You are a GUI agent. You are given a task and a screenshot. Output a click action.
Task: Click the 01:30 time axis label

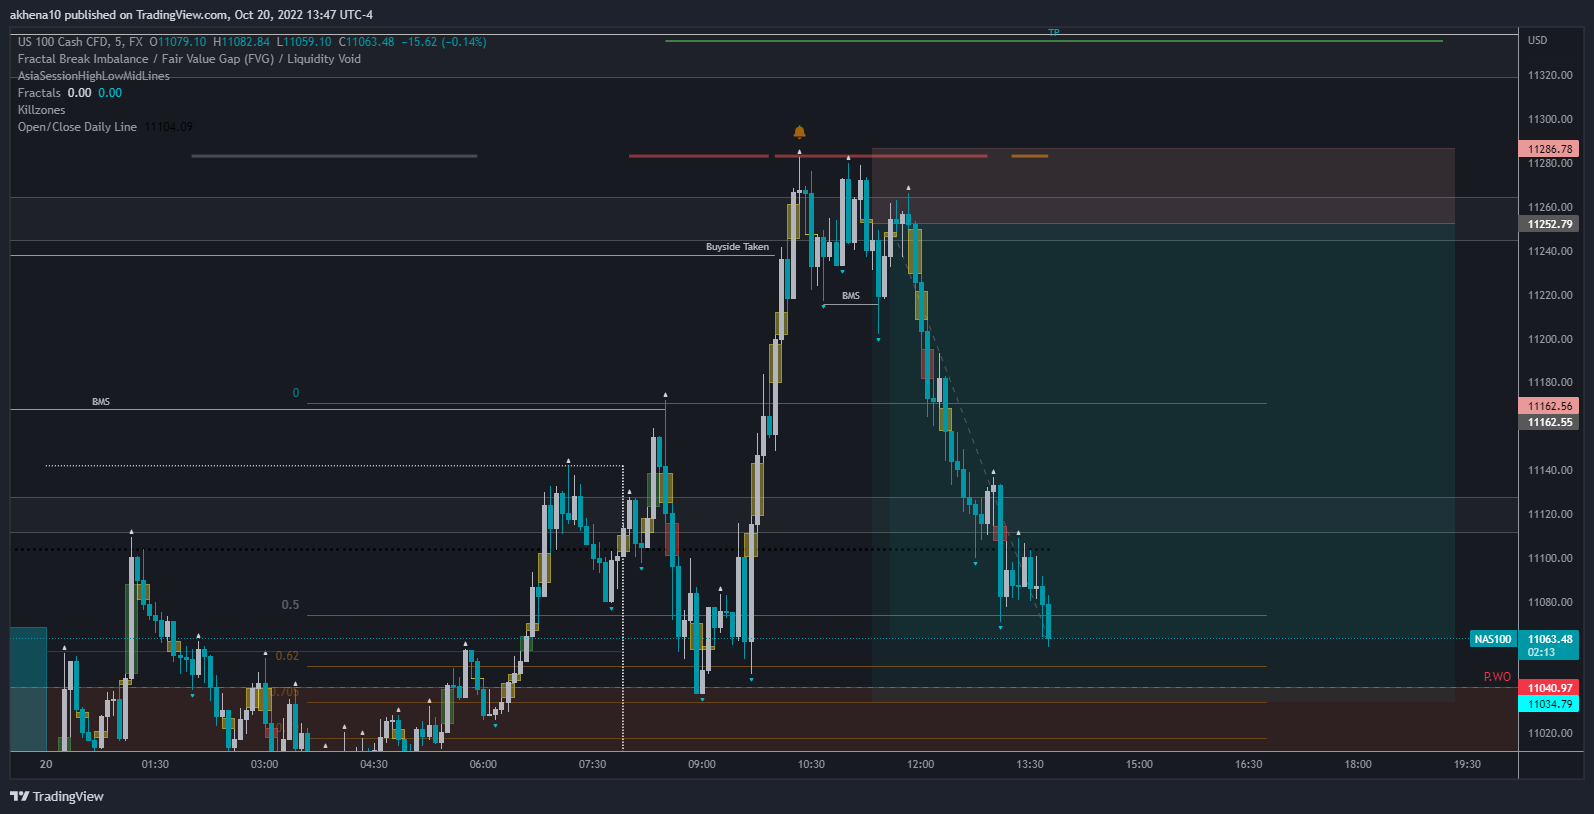tap(155, 764)
